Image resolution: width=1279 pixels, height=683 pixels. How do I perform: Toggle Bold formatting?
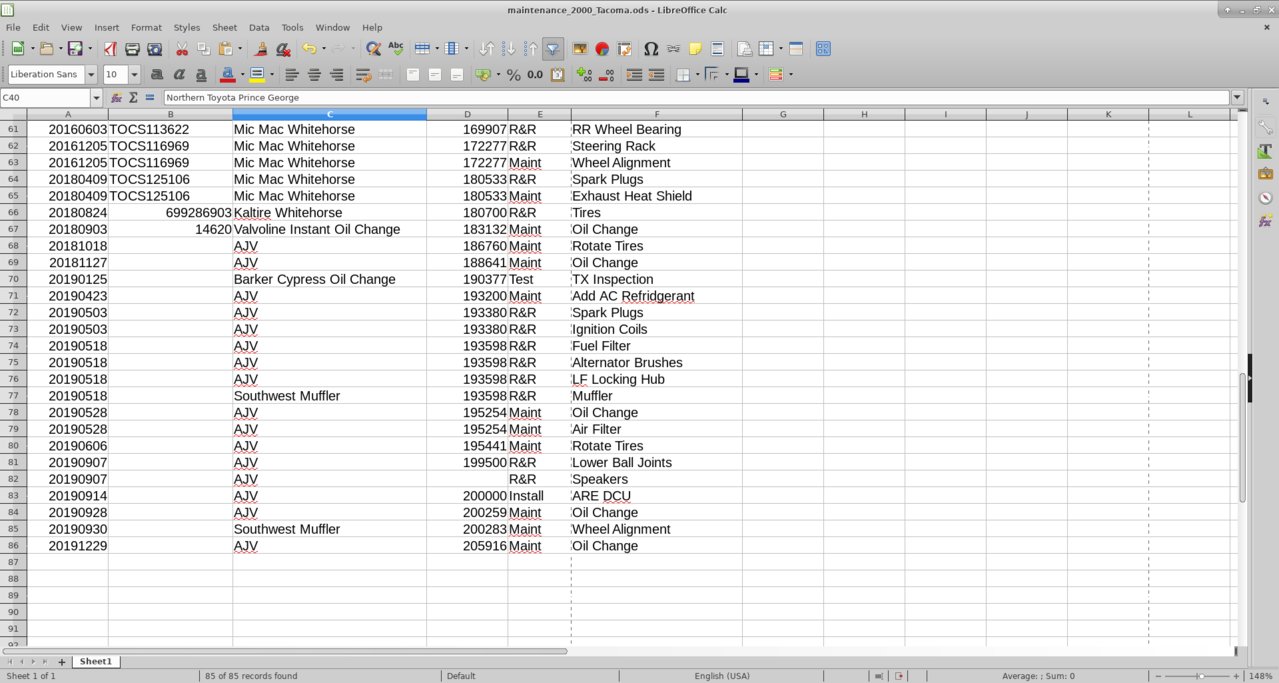tap(157, 74)
